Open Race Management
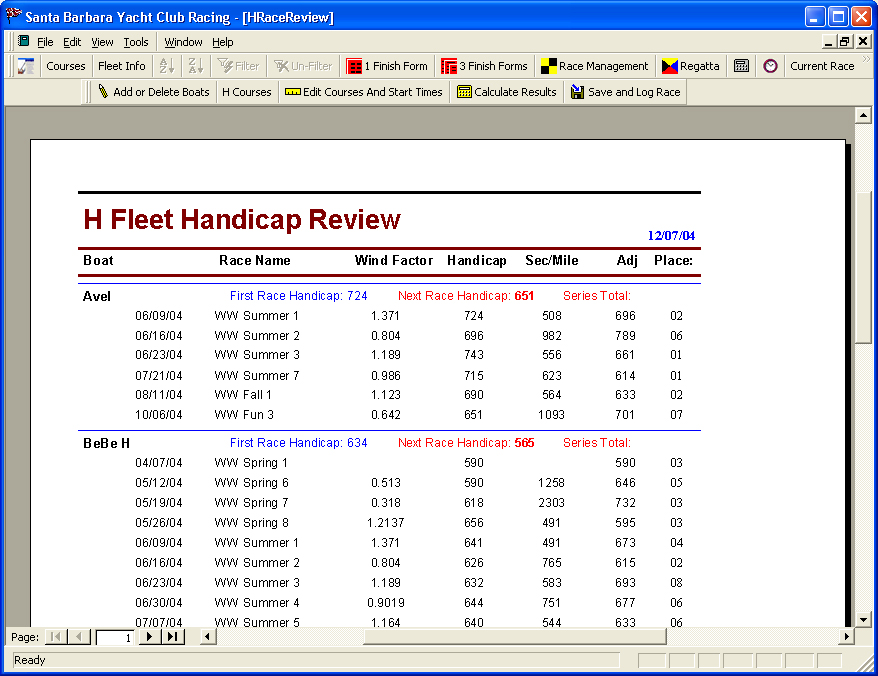Screen dimensions: 878x676 click(x=595, y=66)
